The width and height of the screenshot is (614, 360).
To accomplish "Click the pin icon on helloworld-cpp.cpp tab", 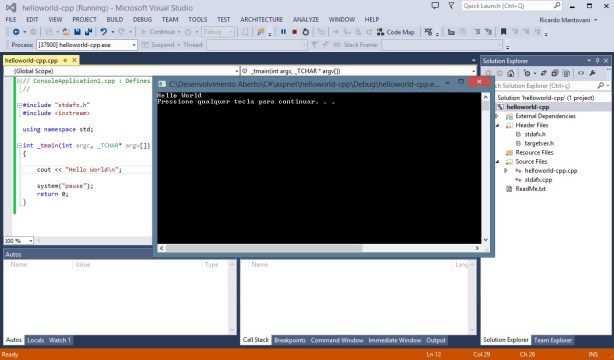I will point(65,60).
